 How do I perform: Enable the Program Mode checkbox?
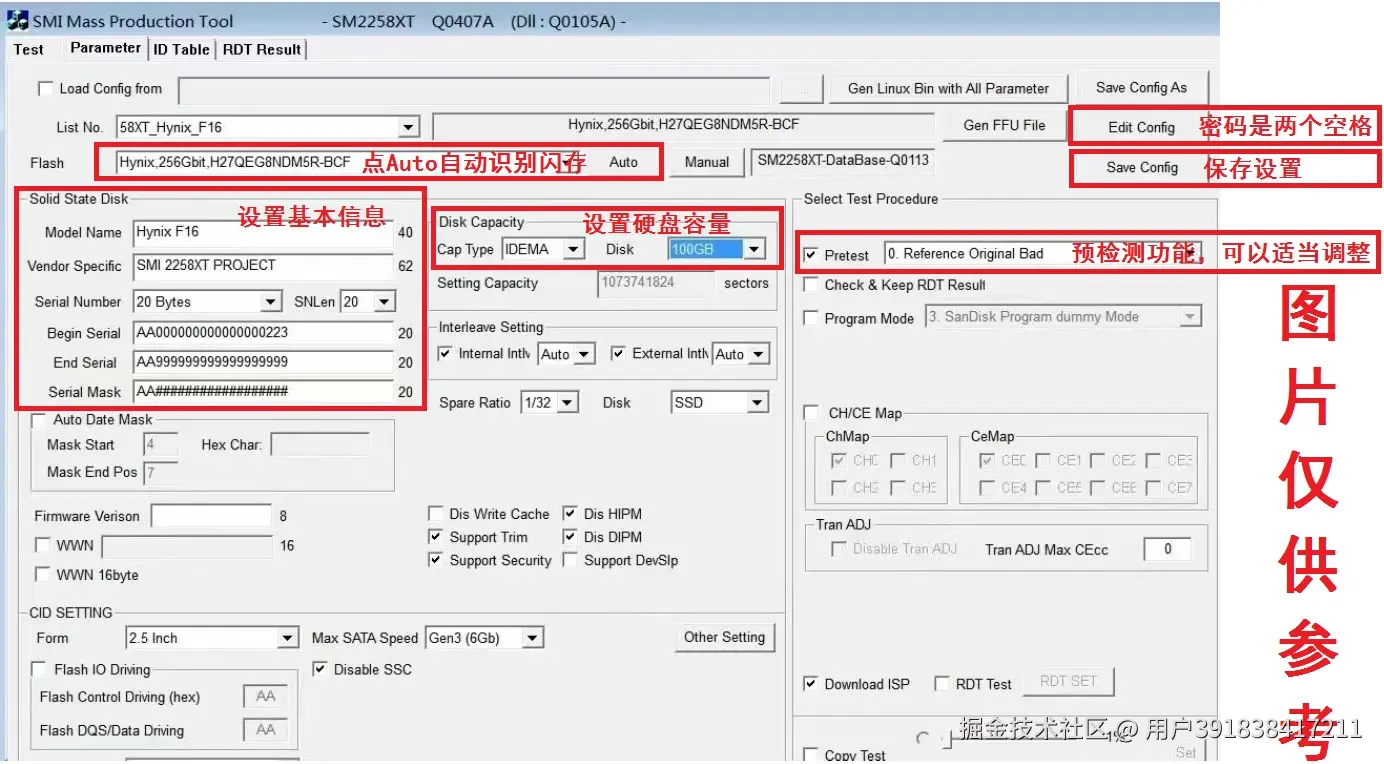click(811, 318)
